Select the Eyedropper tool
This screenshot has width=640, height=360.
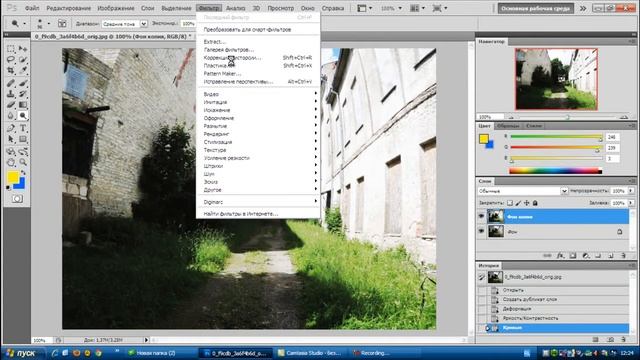(x=23, y=70)
